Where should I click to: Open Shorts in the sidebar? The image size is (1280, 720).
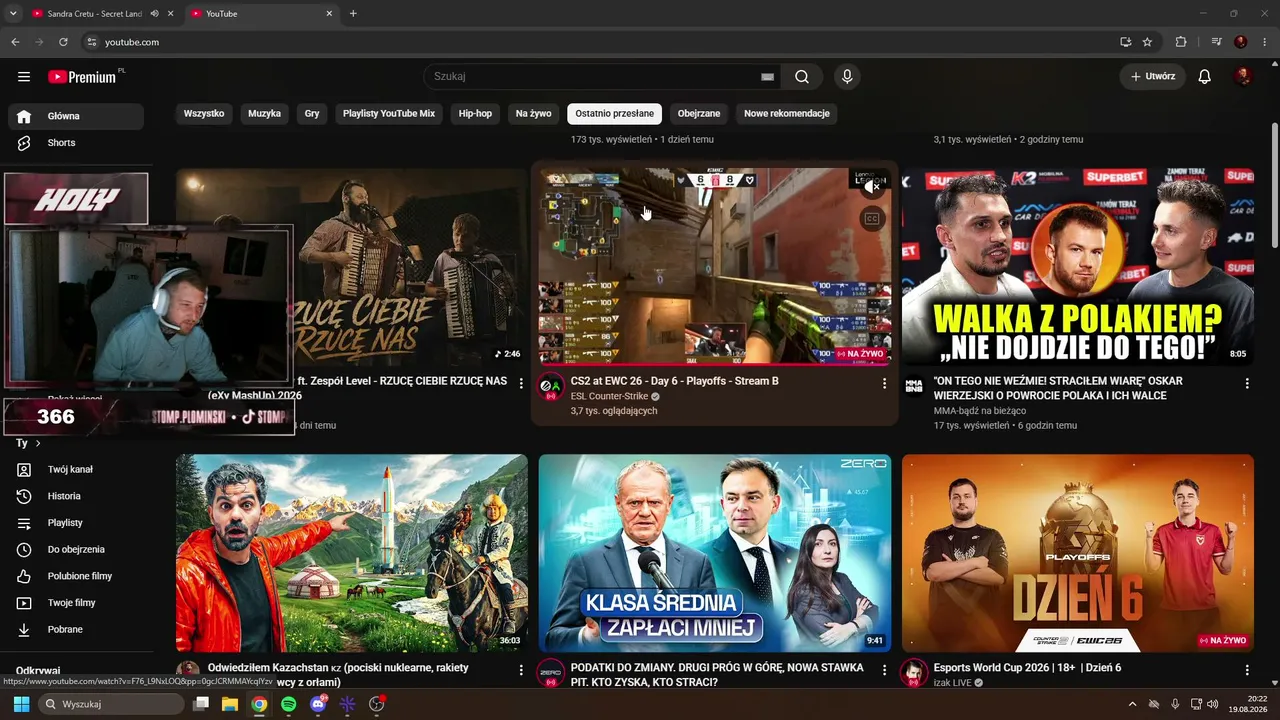click(x=76, y=143)
